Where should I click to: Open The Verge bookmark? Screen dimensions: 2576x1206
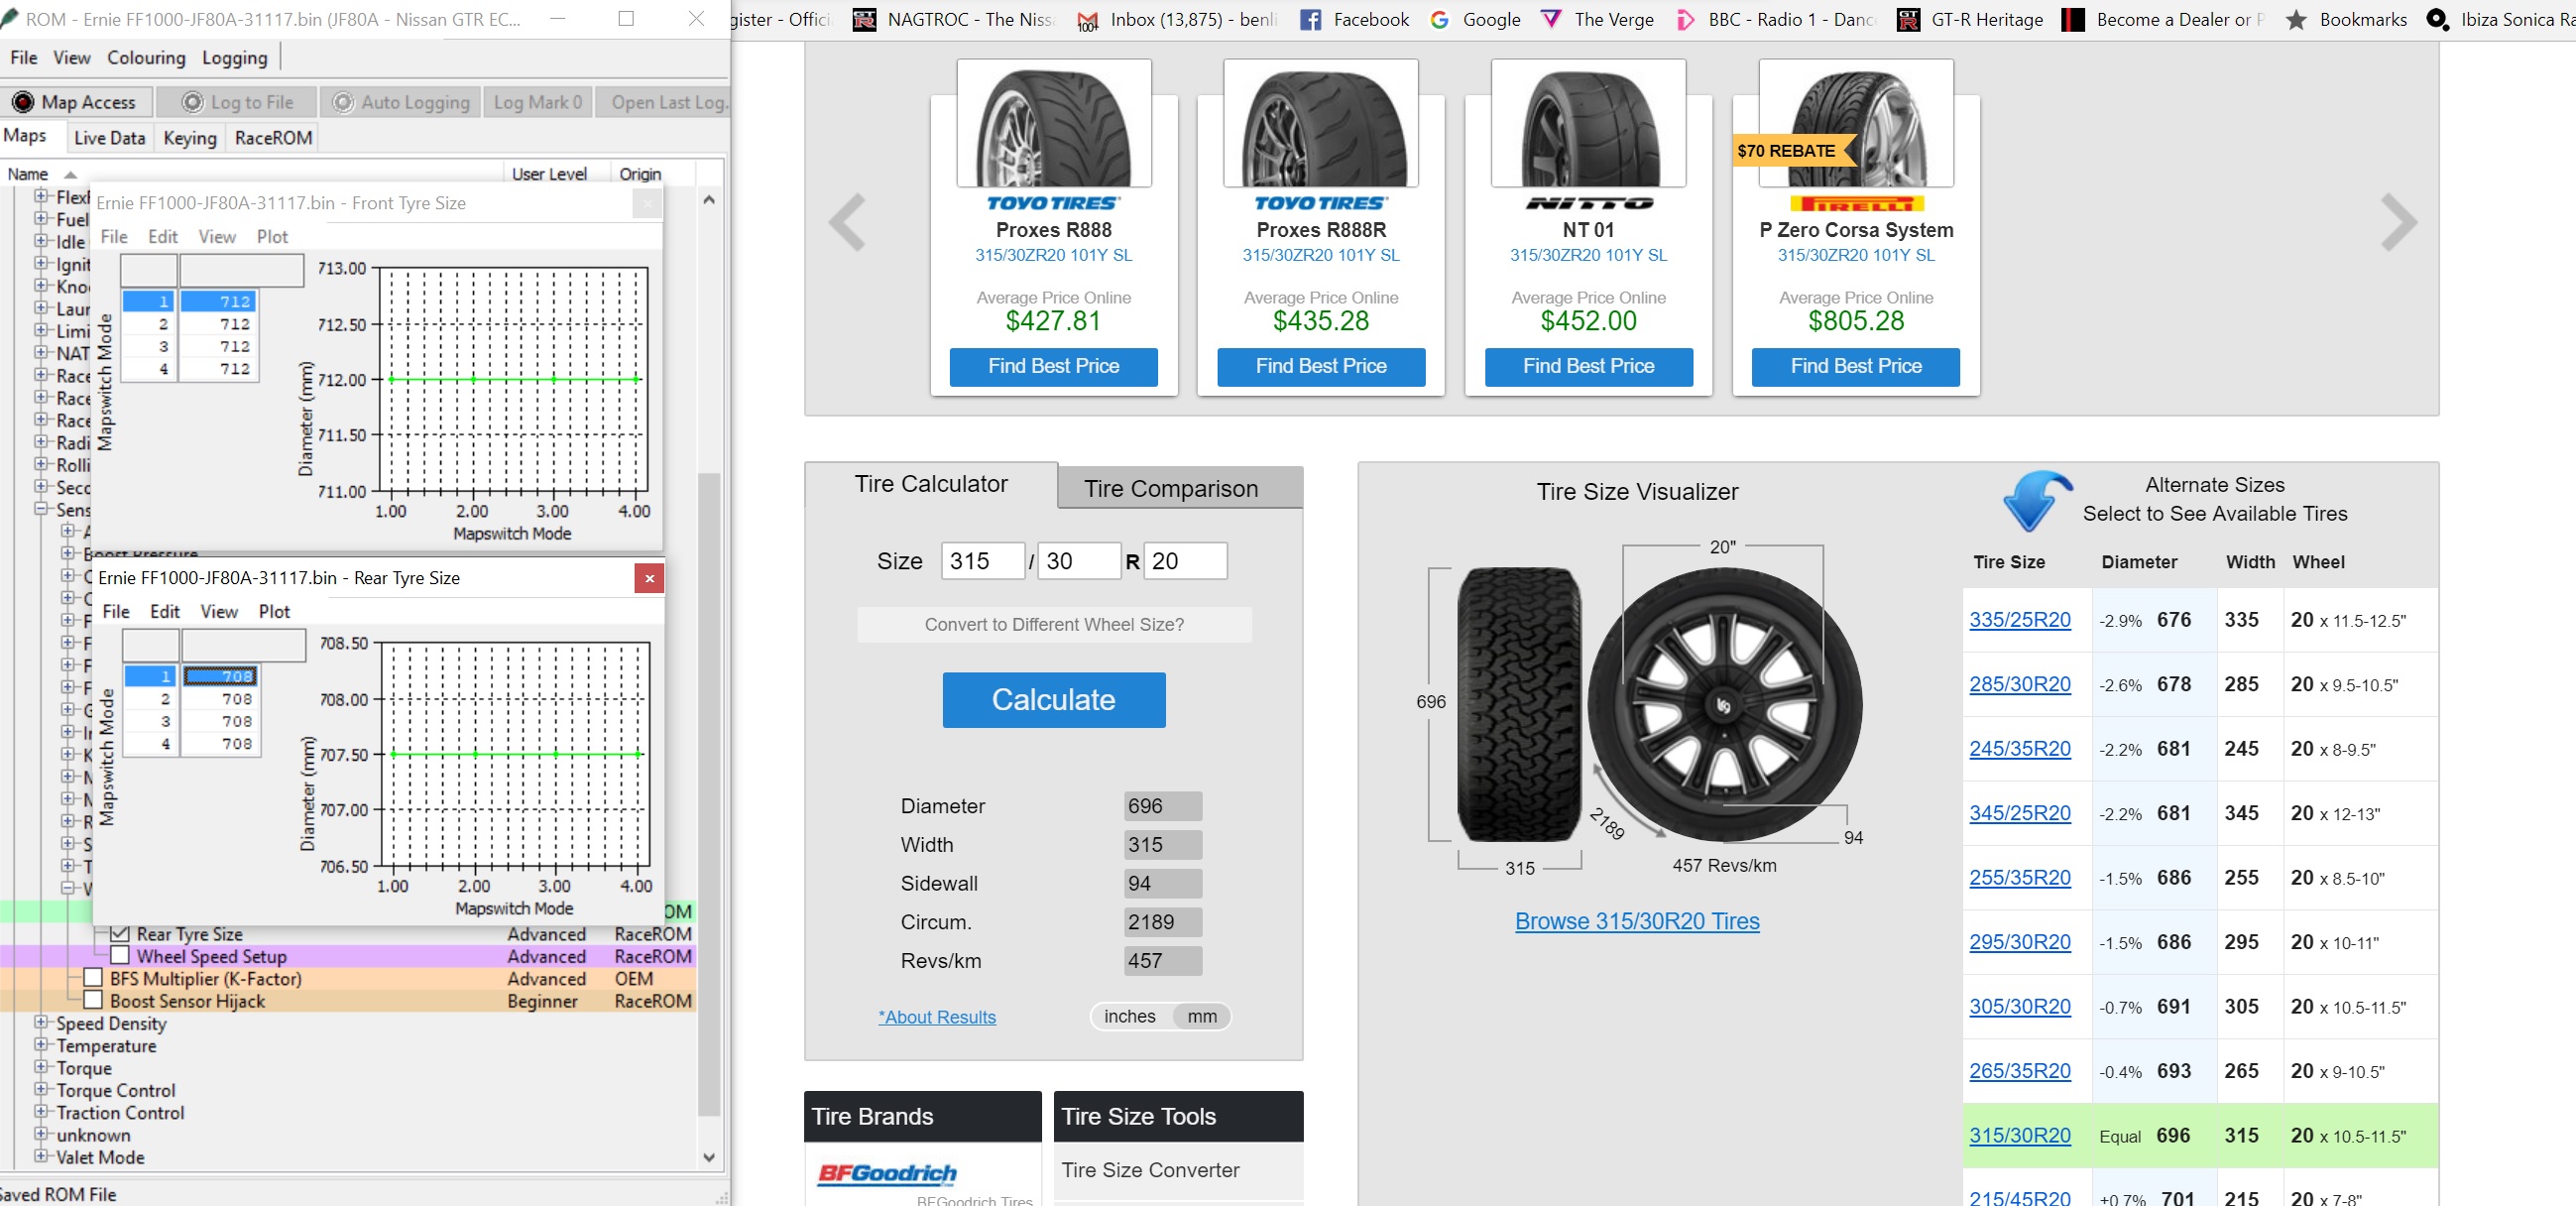click(x=1597, y=19)
